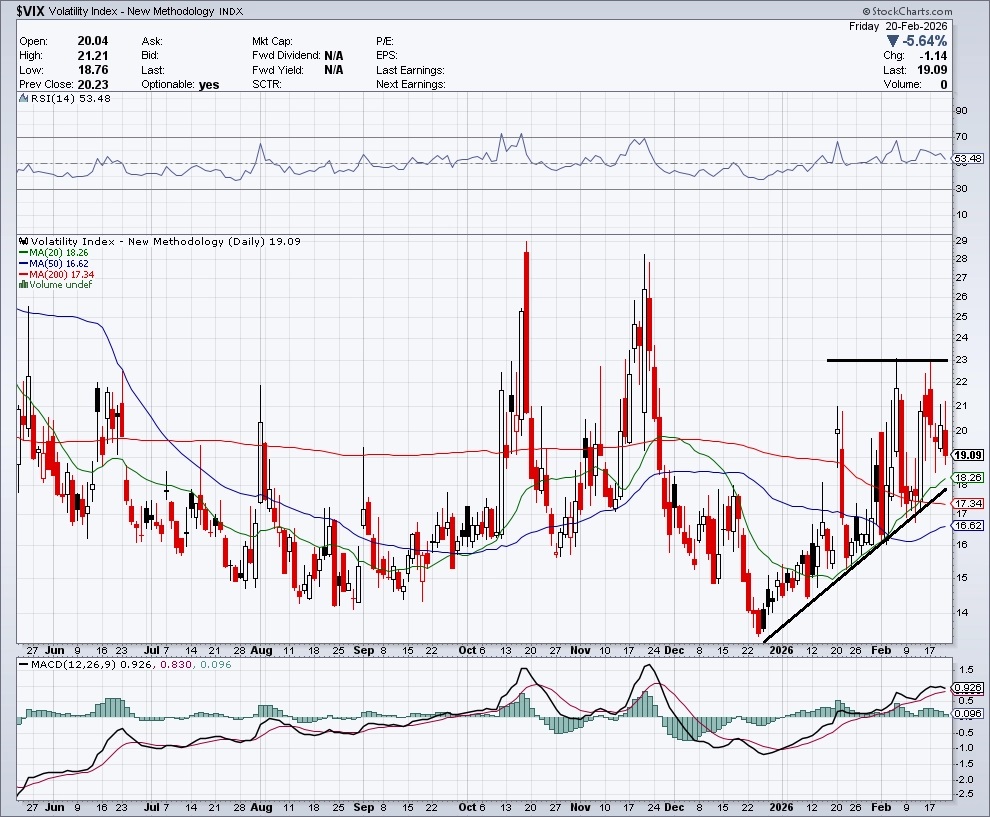Screen dimensions: 990x817
Task: Click the 19.09 last price tag on the price axis
Action: click(x=967, y=455)
